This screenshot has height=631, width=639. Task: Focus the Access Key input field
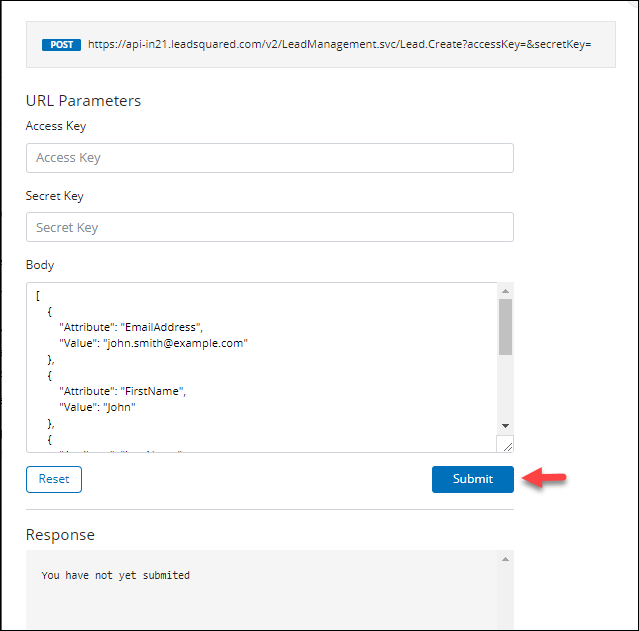tap(269, 158)
